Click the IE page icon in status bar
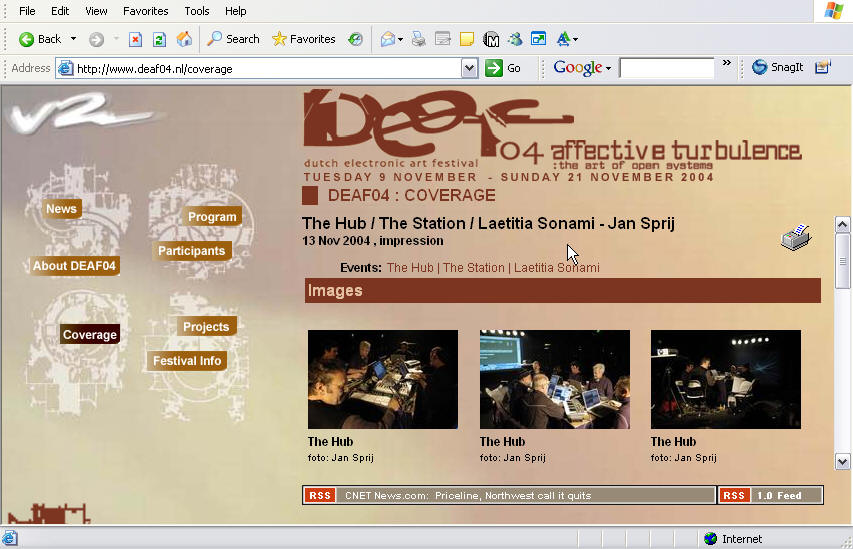This screenshot has height=549, width=853. coord(10,538)
